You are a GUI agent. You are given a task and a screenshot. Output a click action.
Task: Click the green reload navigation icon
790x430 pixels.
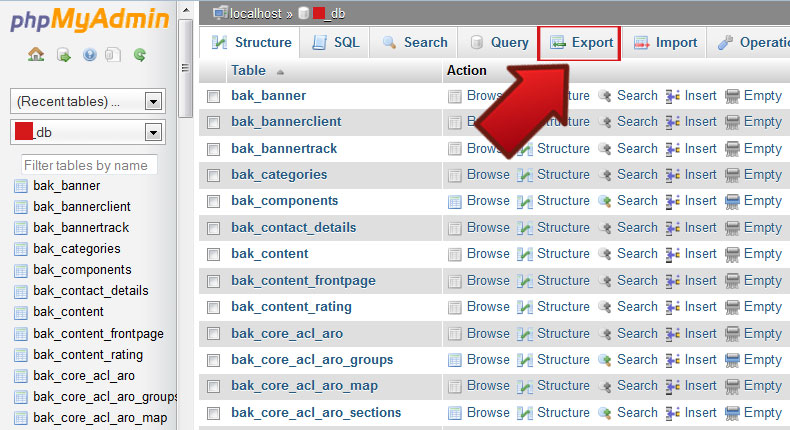(x=141, y=55)
